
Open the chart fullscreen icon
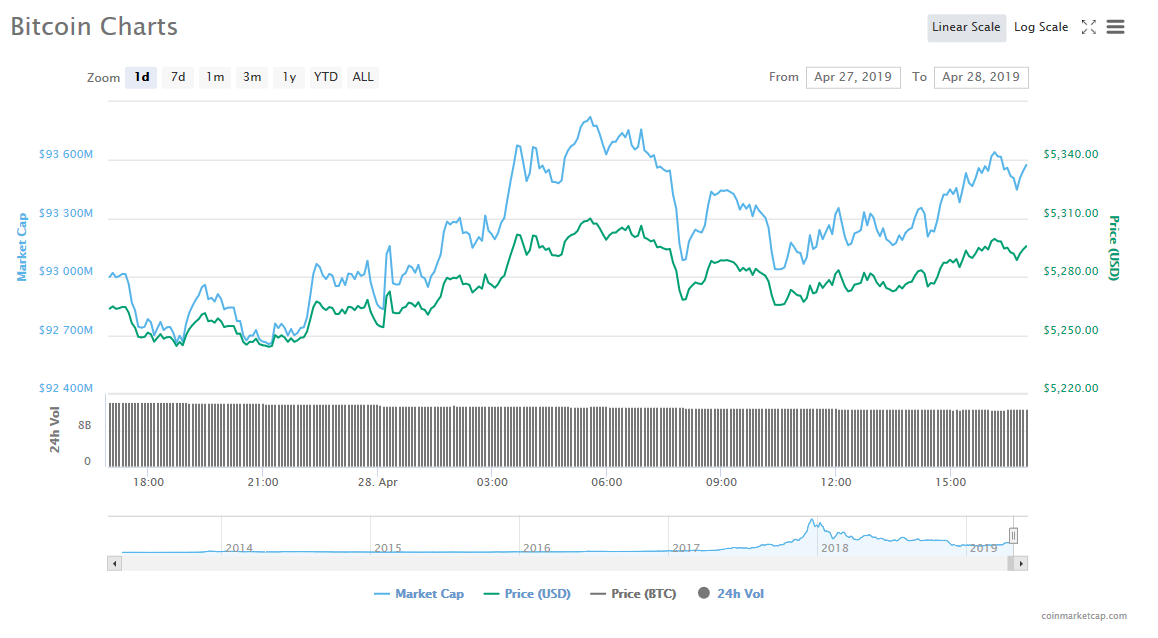1089,27
